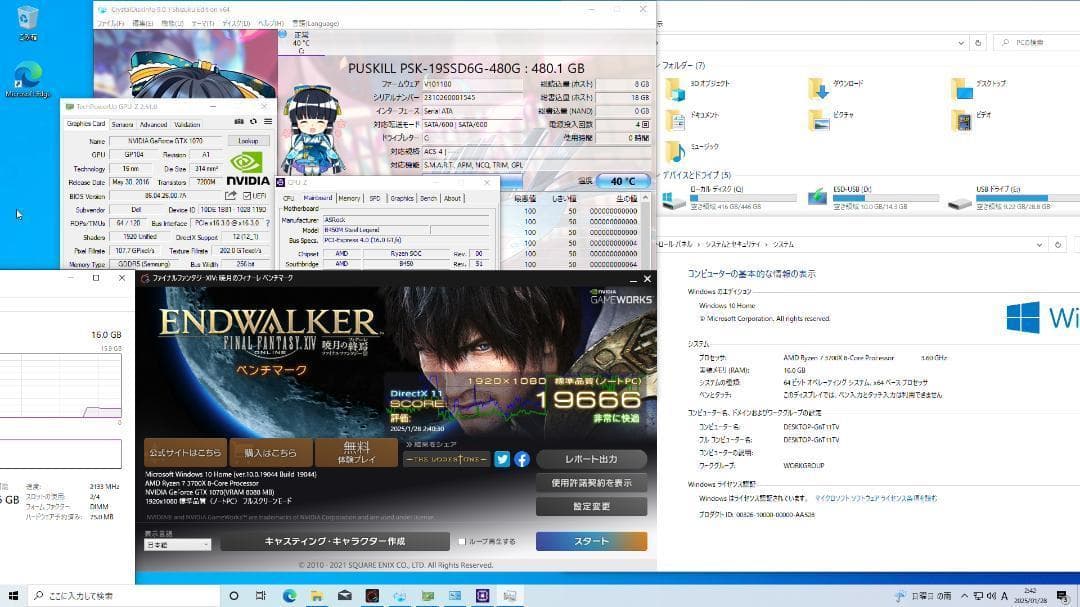The width and height of the screenshot is (1080, 607).
Task: Click the BIOS export share icon in GPU-Z
Action: (232, 196)
